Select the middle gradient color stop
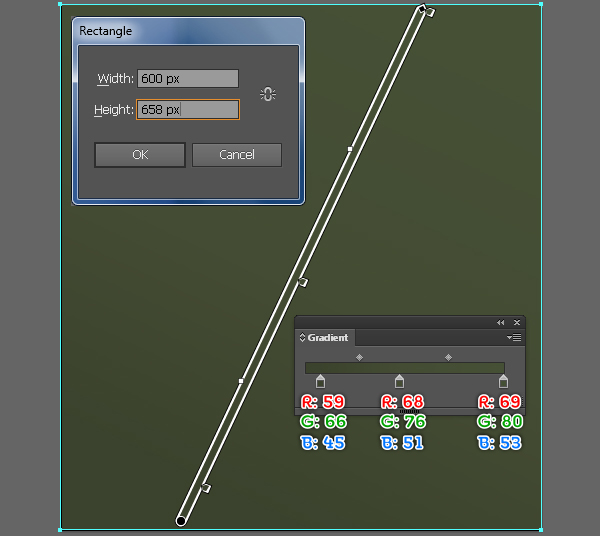 (x=399, y=381)
